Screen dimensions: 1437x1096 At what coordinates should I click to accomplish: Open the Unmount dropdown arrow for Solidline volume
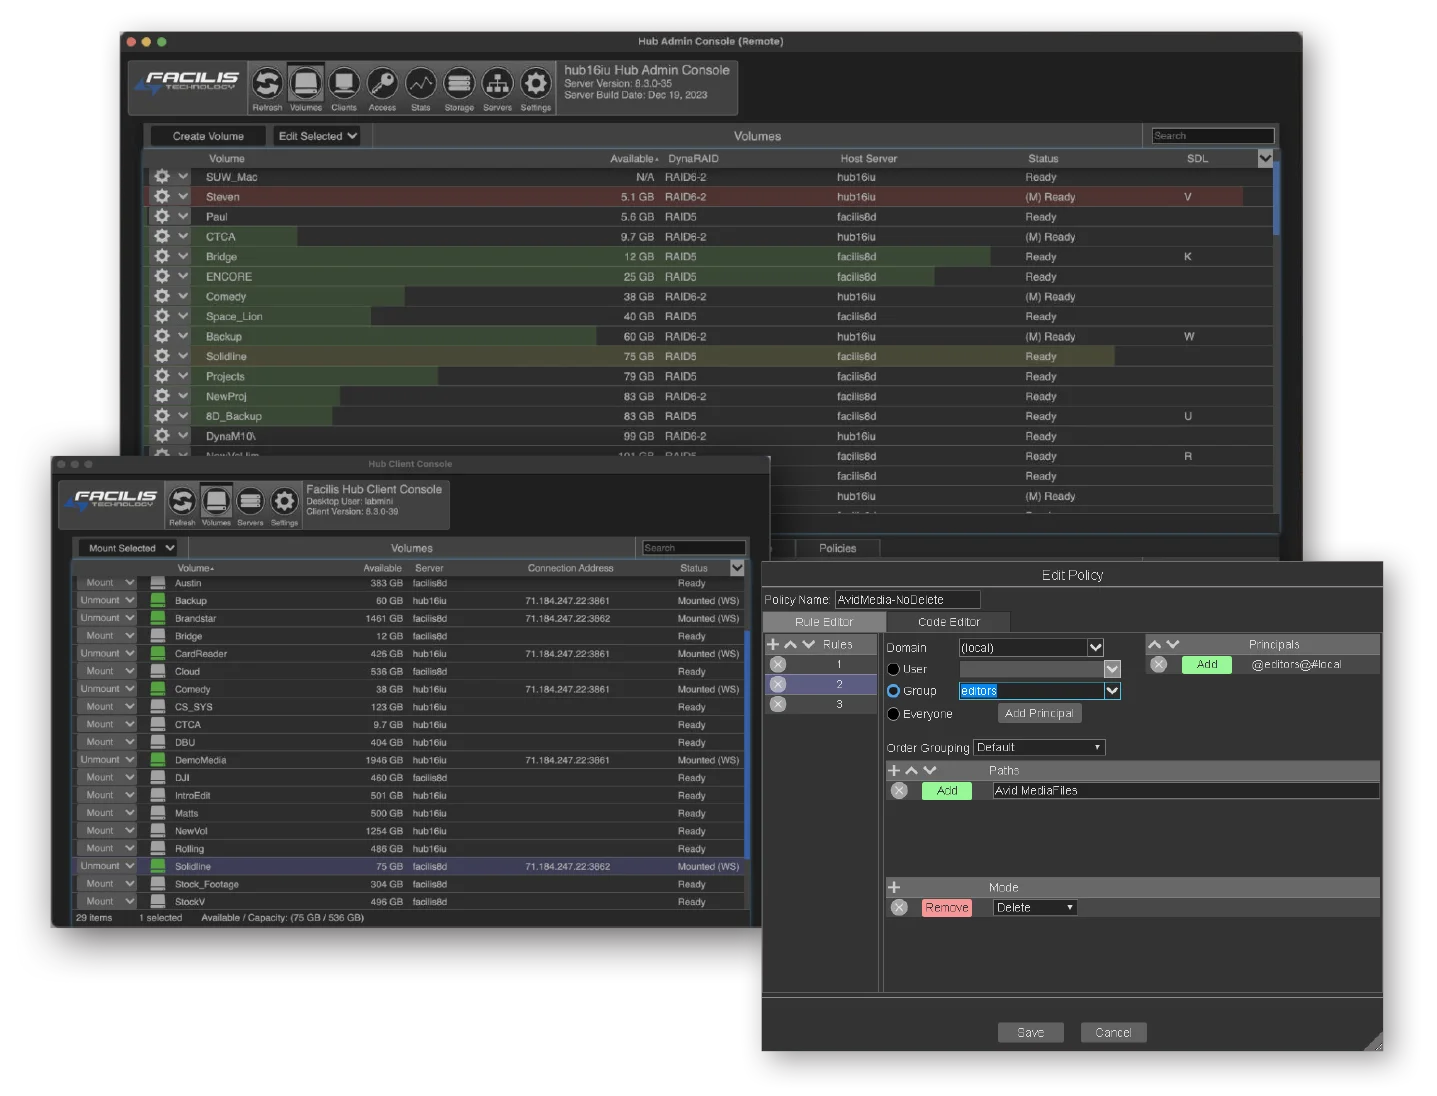point(130,866)
